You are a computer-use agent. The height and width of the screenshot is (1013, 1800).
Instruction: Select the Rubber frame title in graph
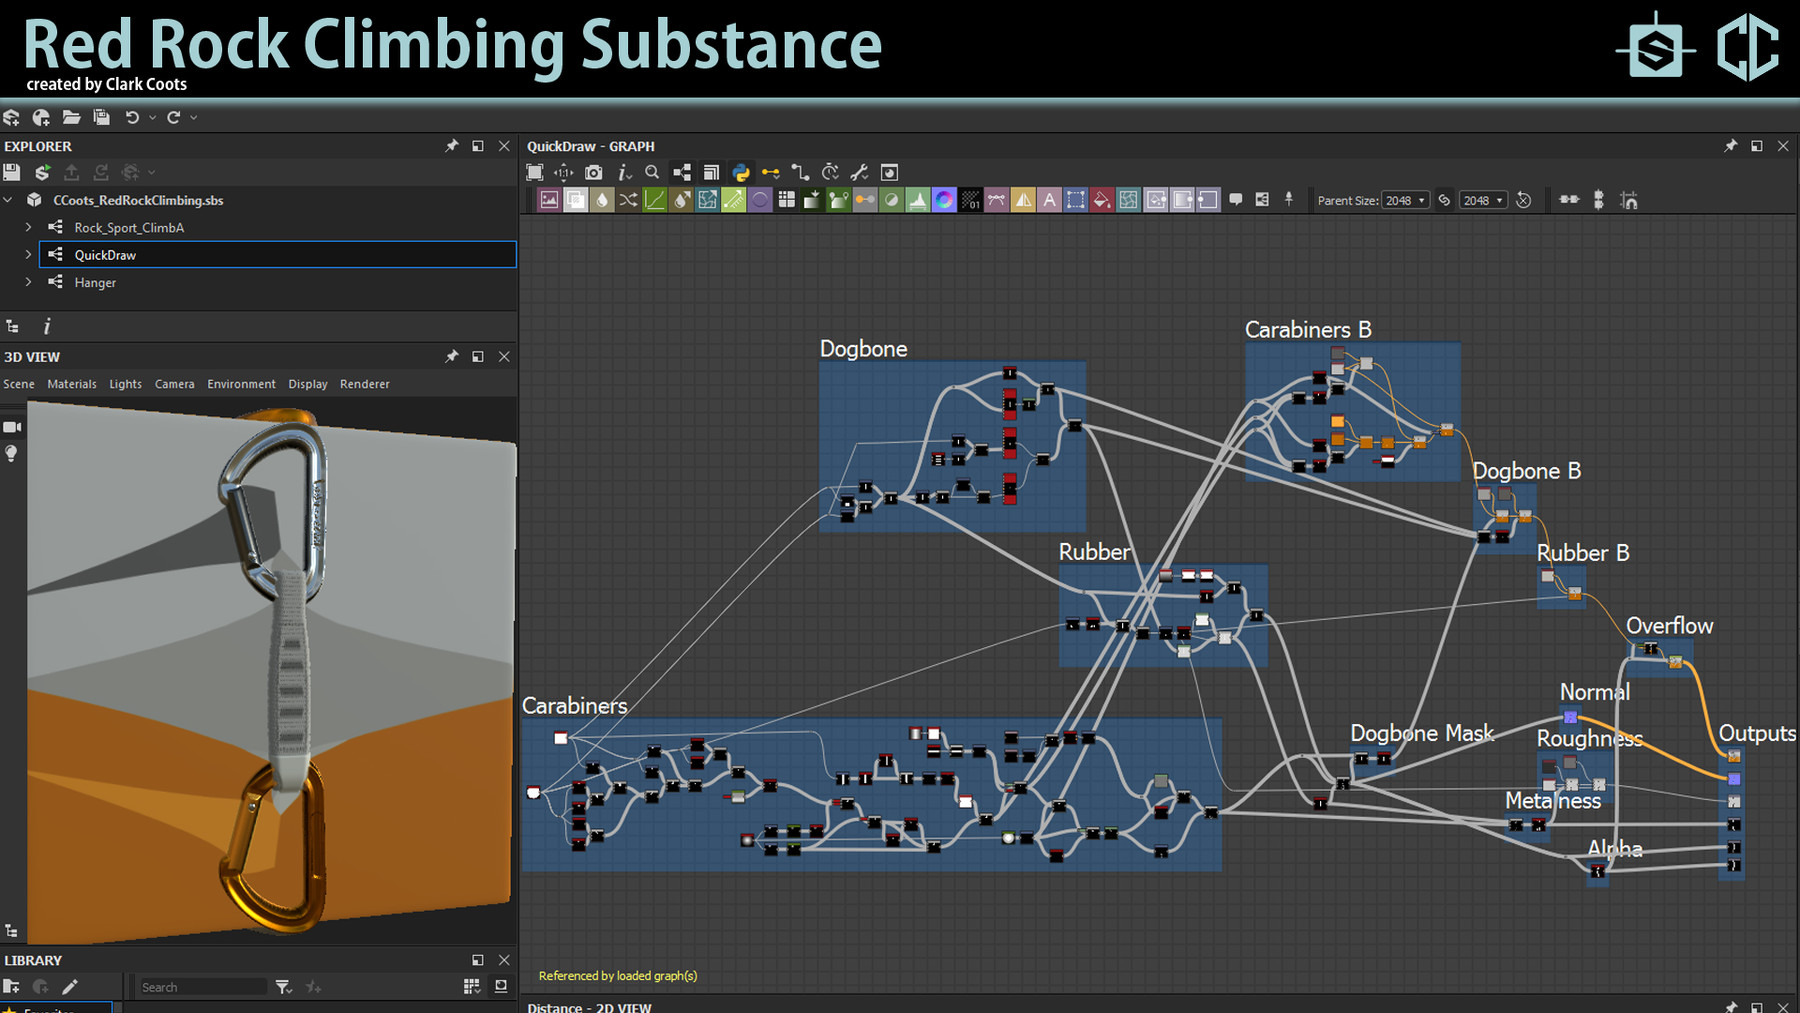[x=1095, y=552]
